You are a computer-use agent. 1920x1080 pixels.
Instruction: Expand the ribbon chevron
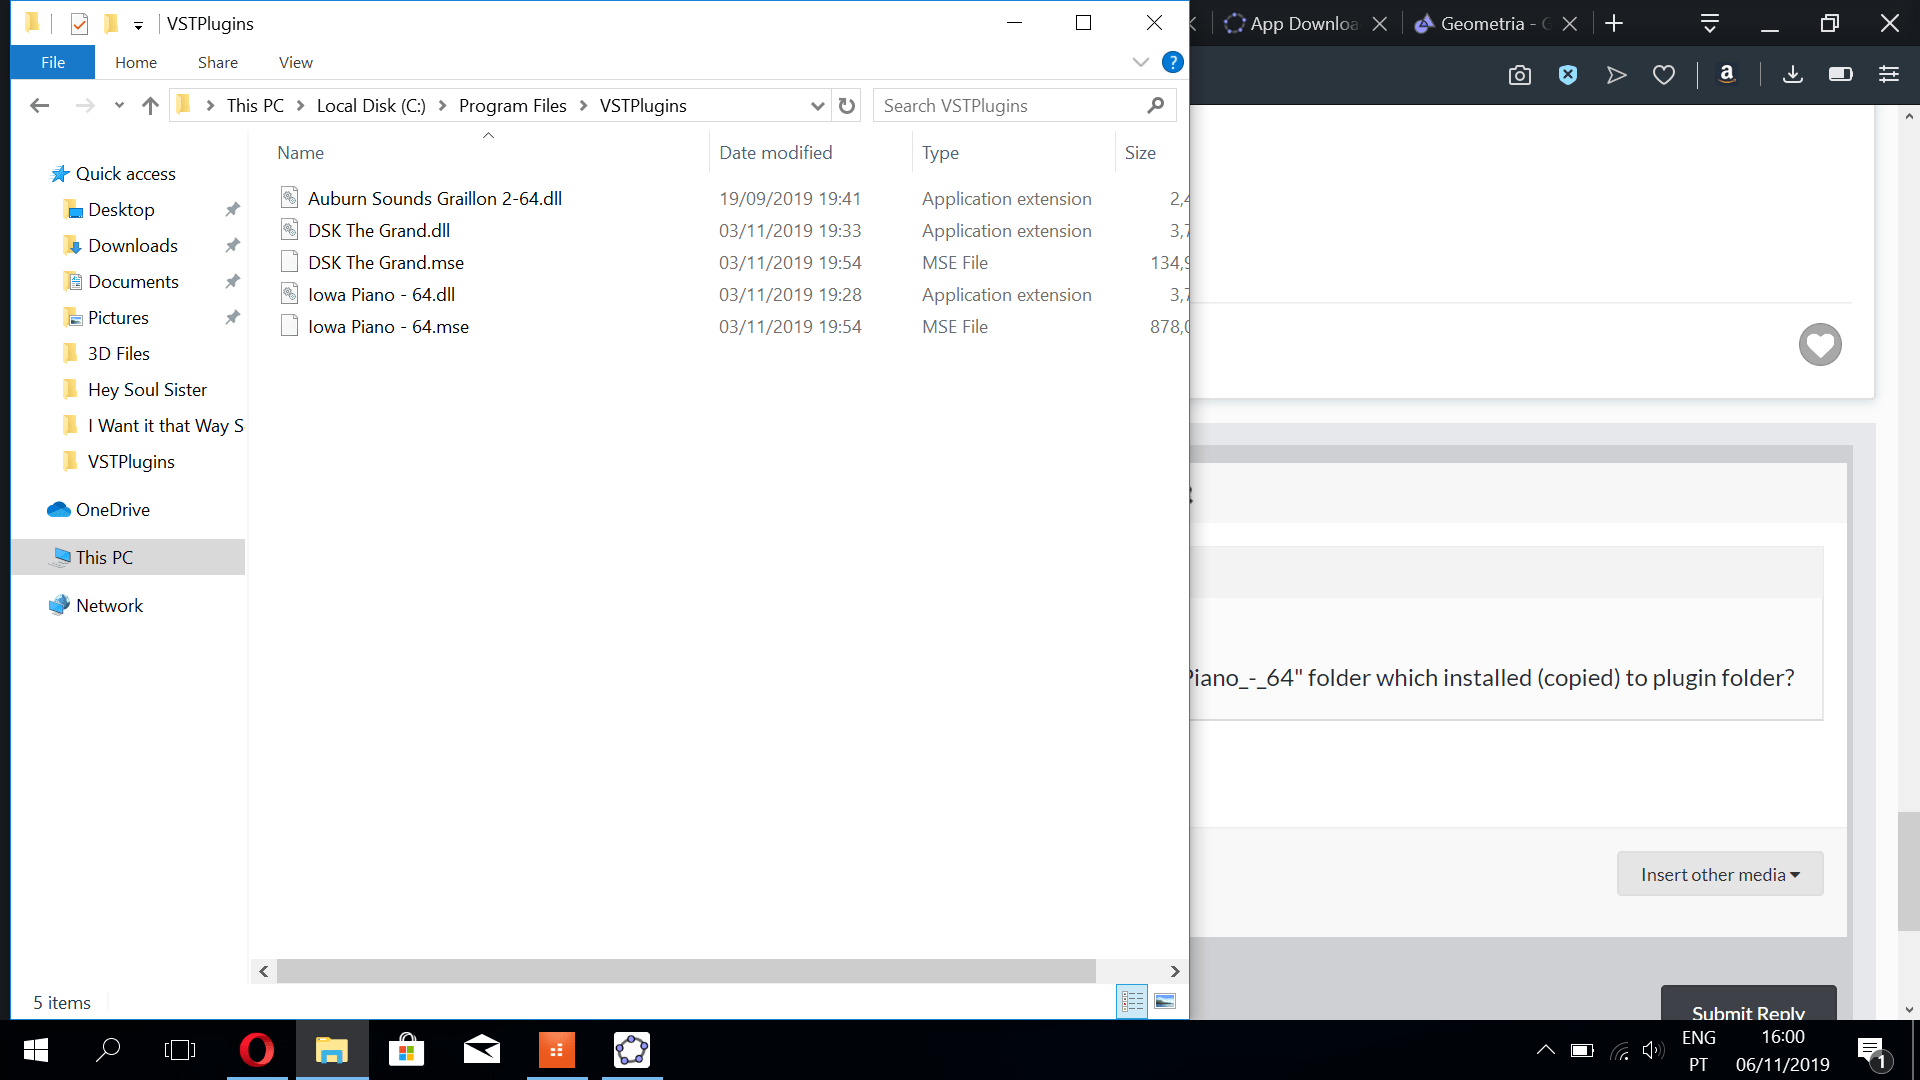point(1140,62)
